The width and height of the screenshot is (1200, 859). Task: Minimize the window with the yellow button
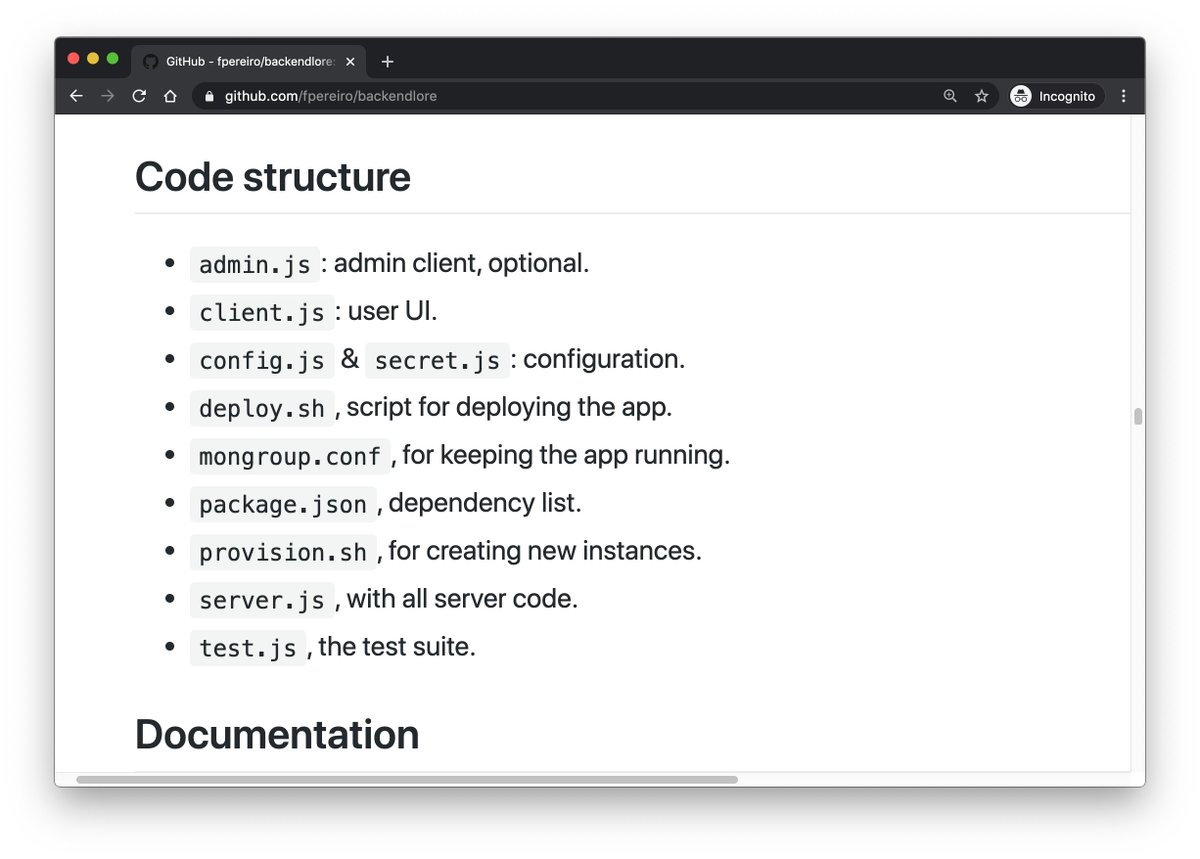[93, 59]
